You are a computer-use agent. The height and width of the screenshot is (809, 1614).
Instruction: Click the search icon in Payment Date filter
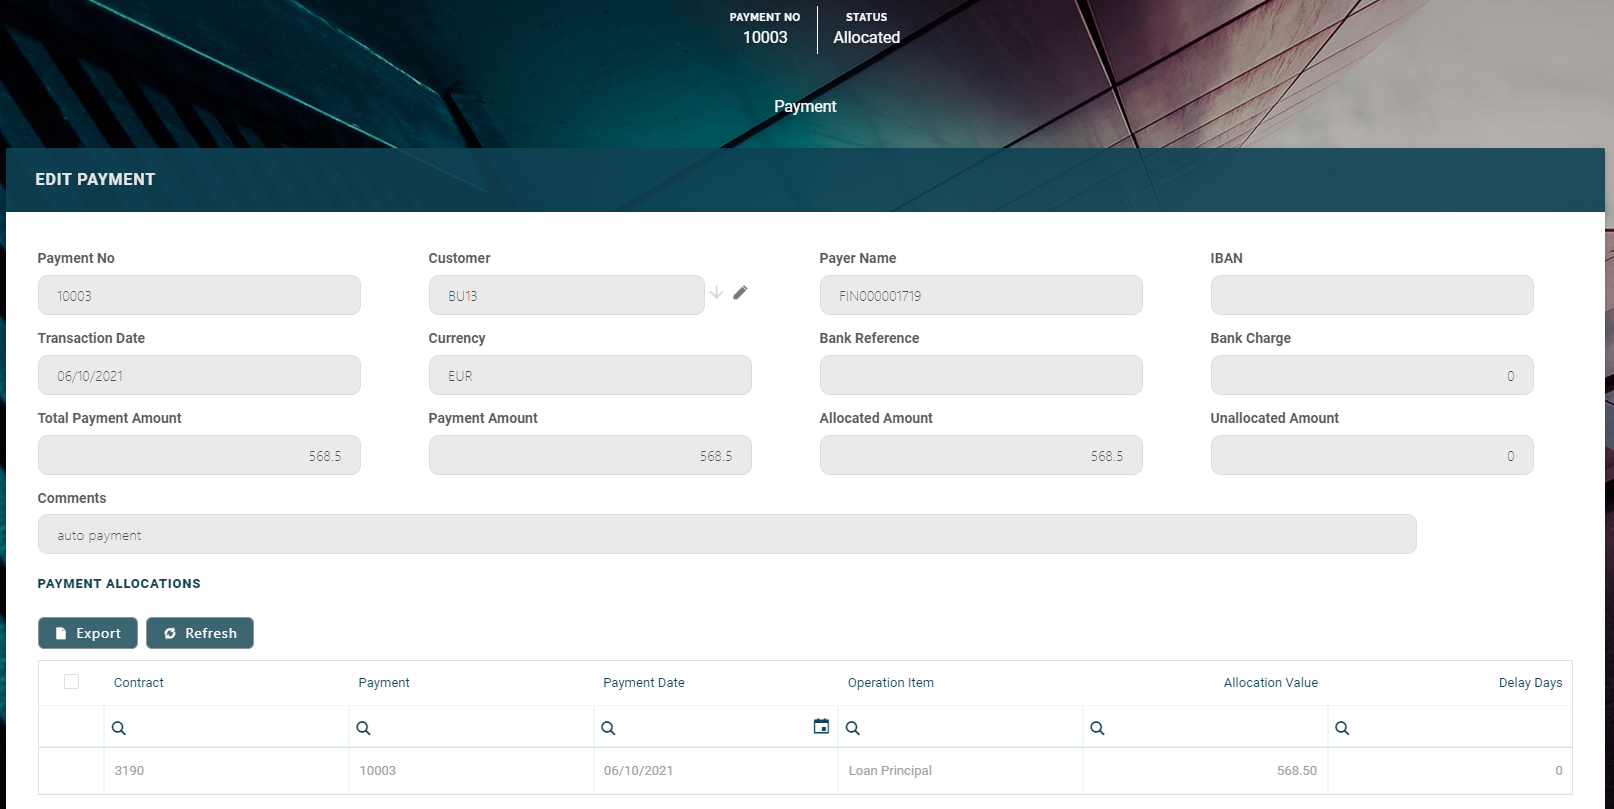pos(608,728)
